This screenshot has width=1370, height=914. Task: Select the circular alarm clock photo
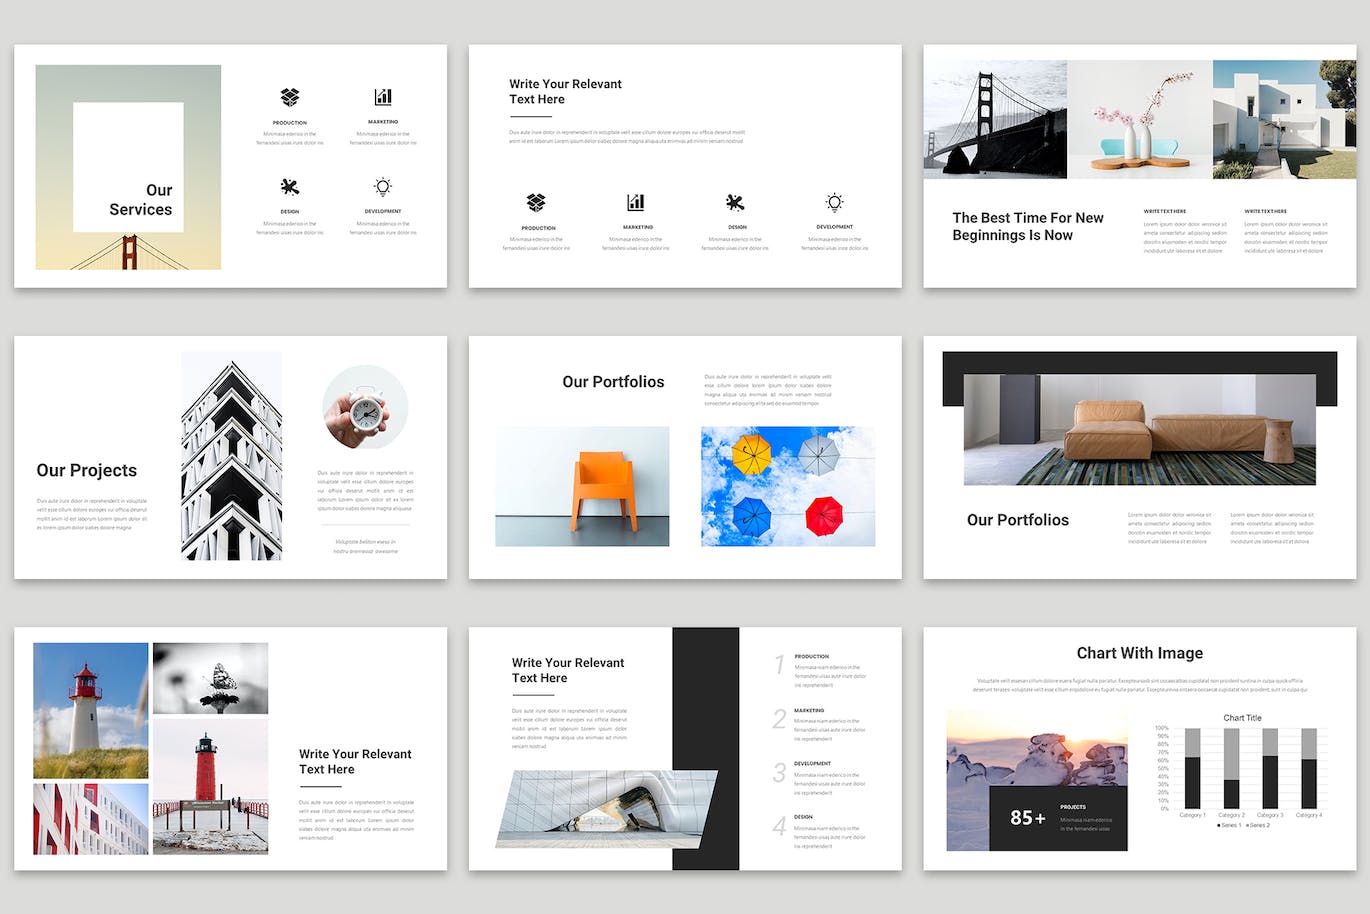pyautogui.click(x=365, y=407)
